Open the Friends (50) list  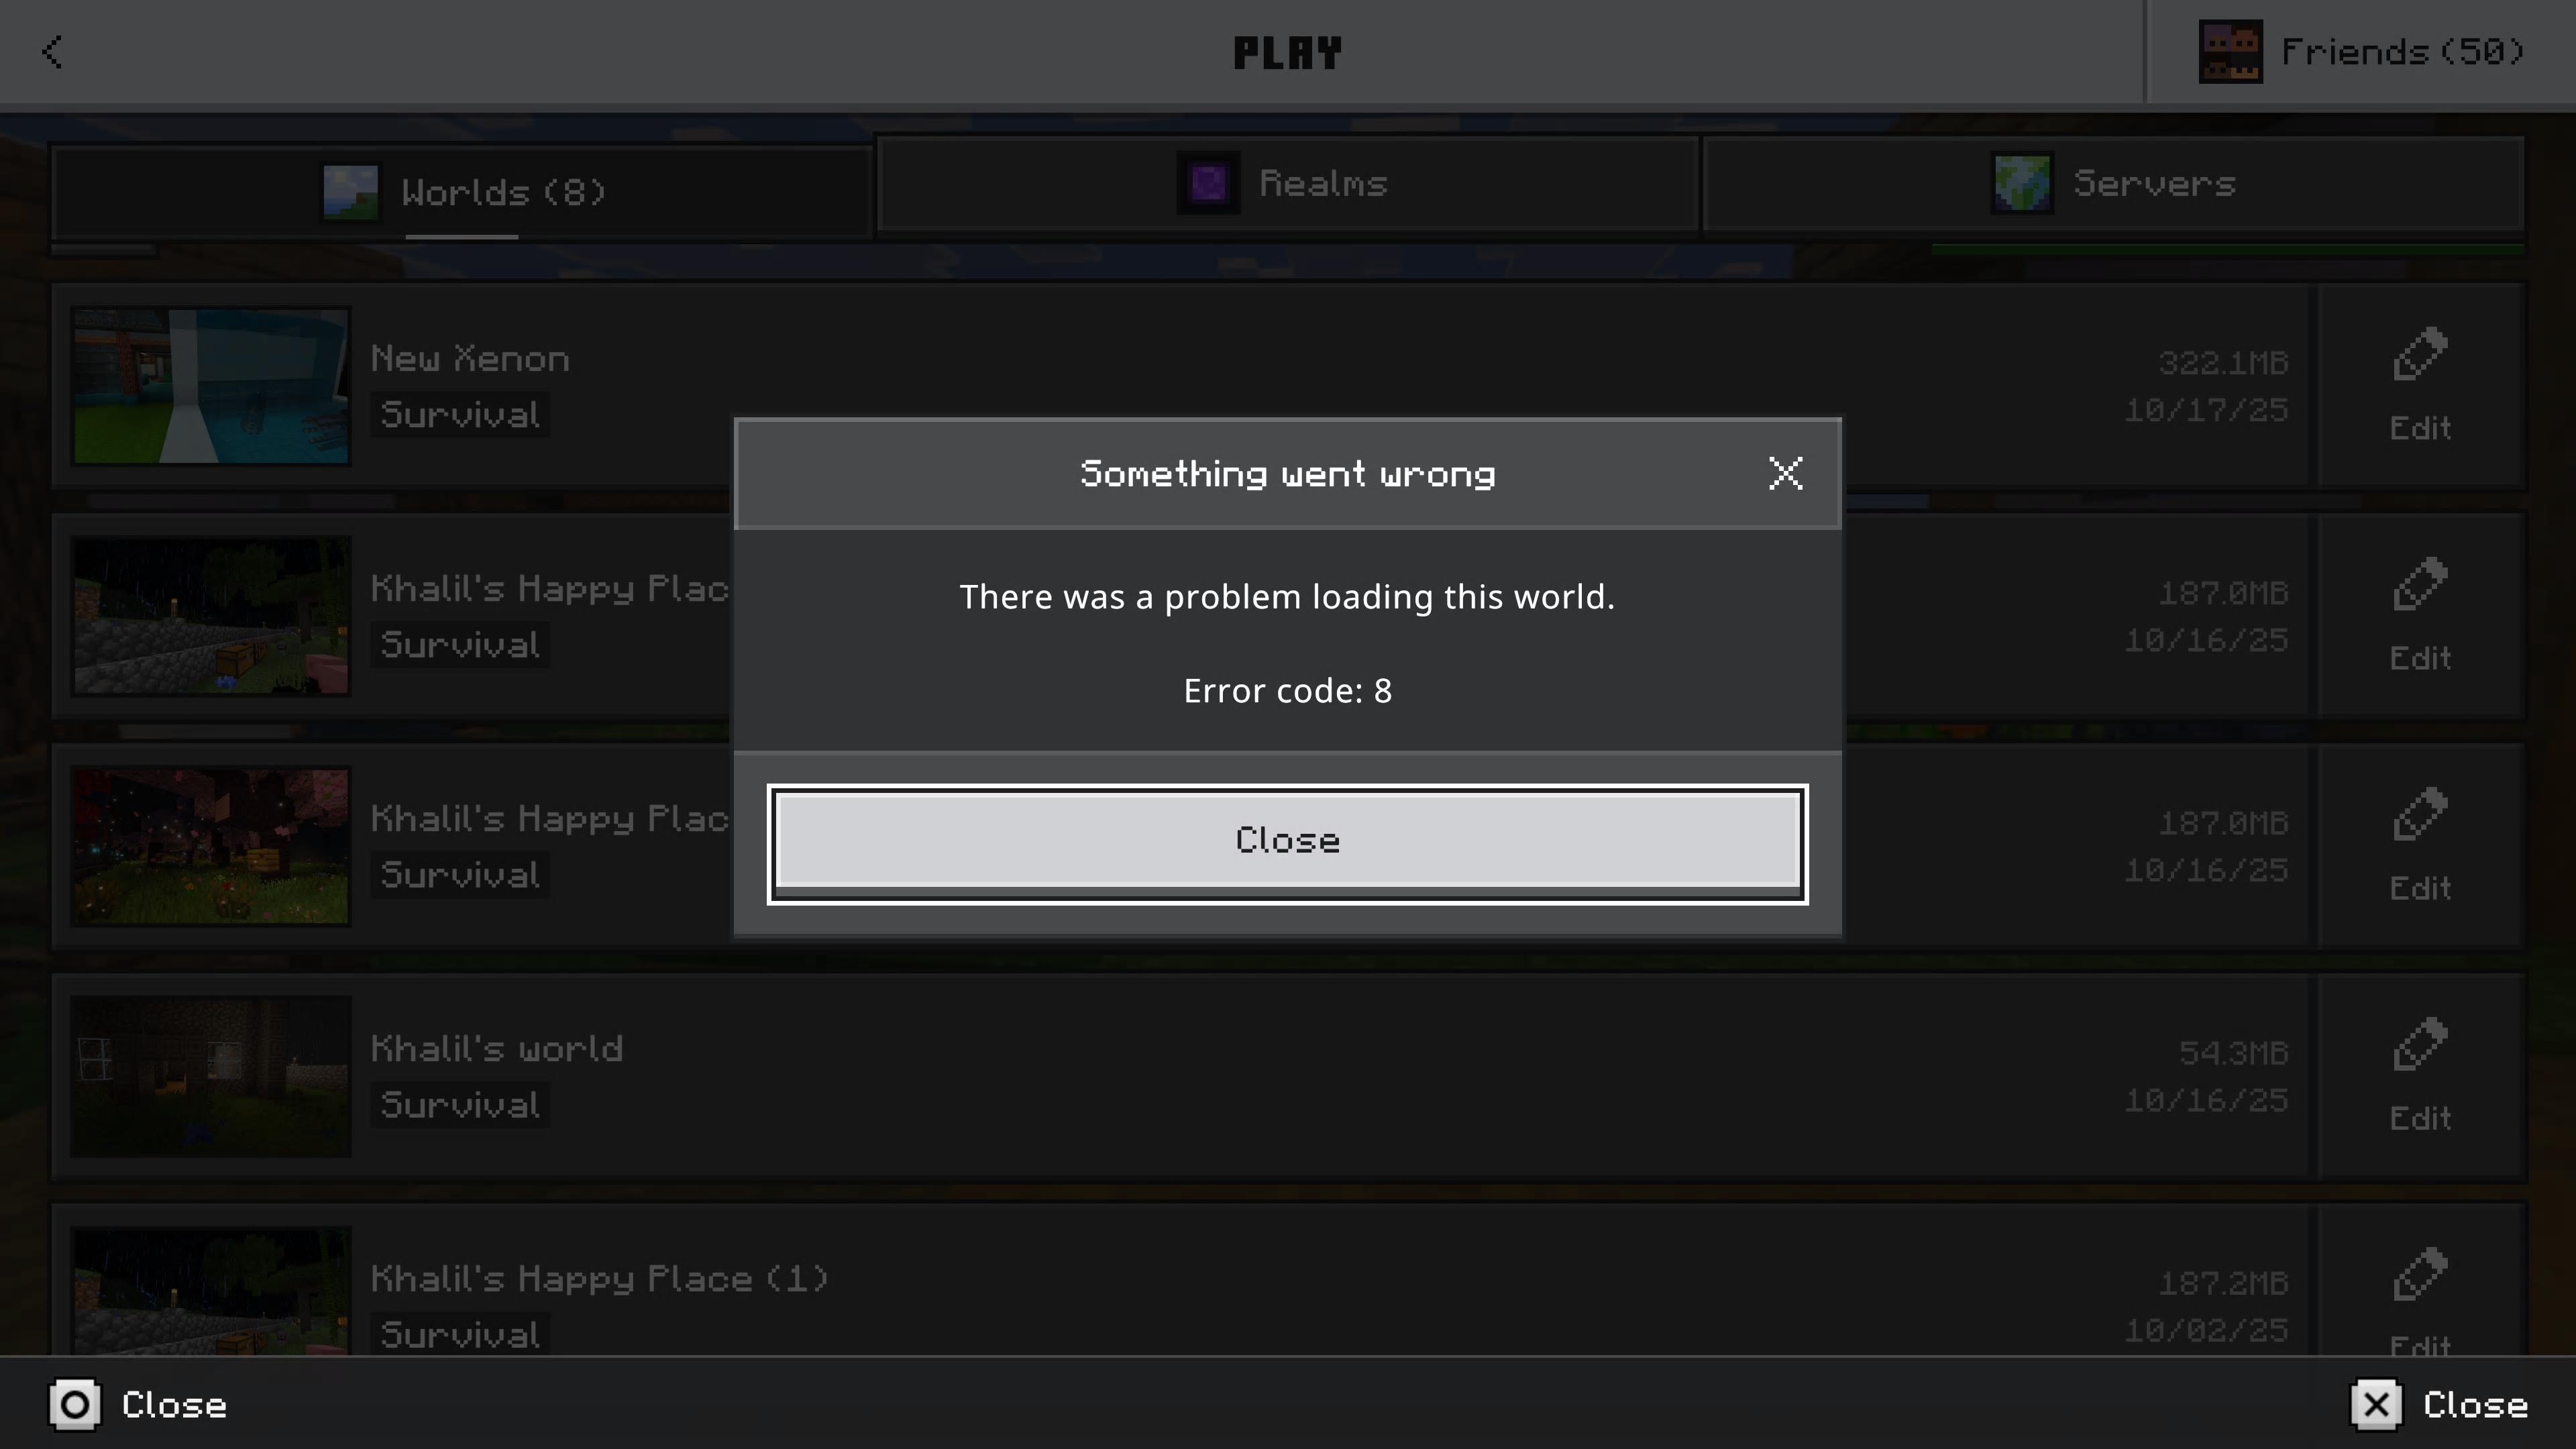(x=2361, y=52)
